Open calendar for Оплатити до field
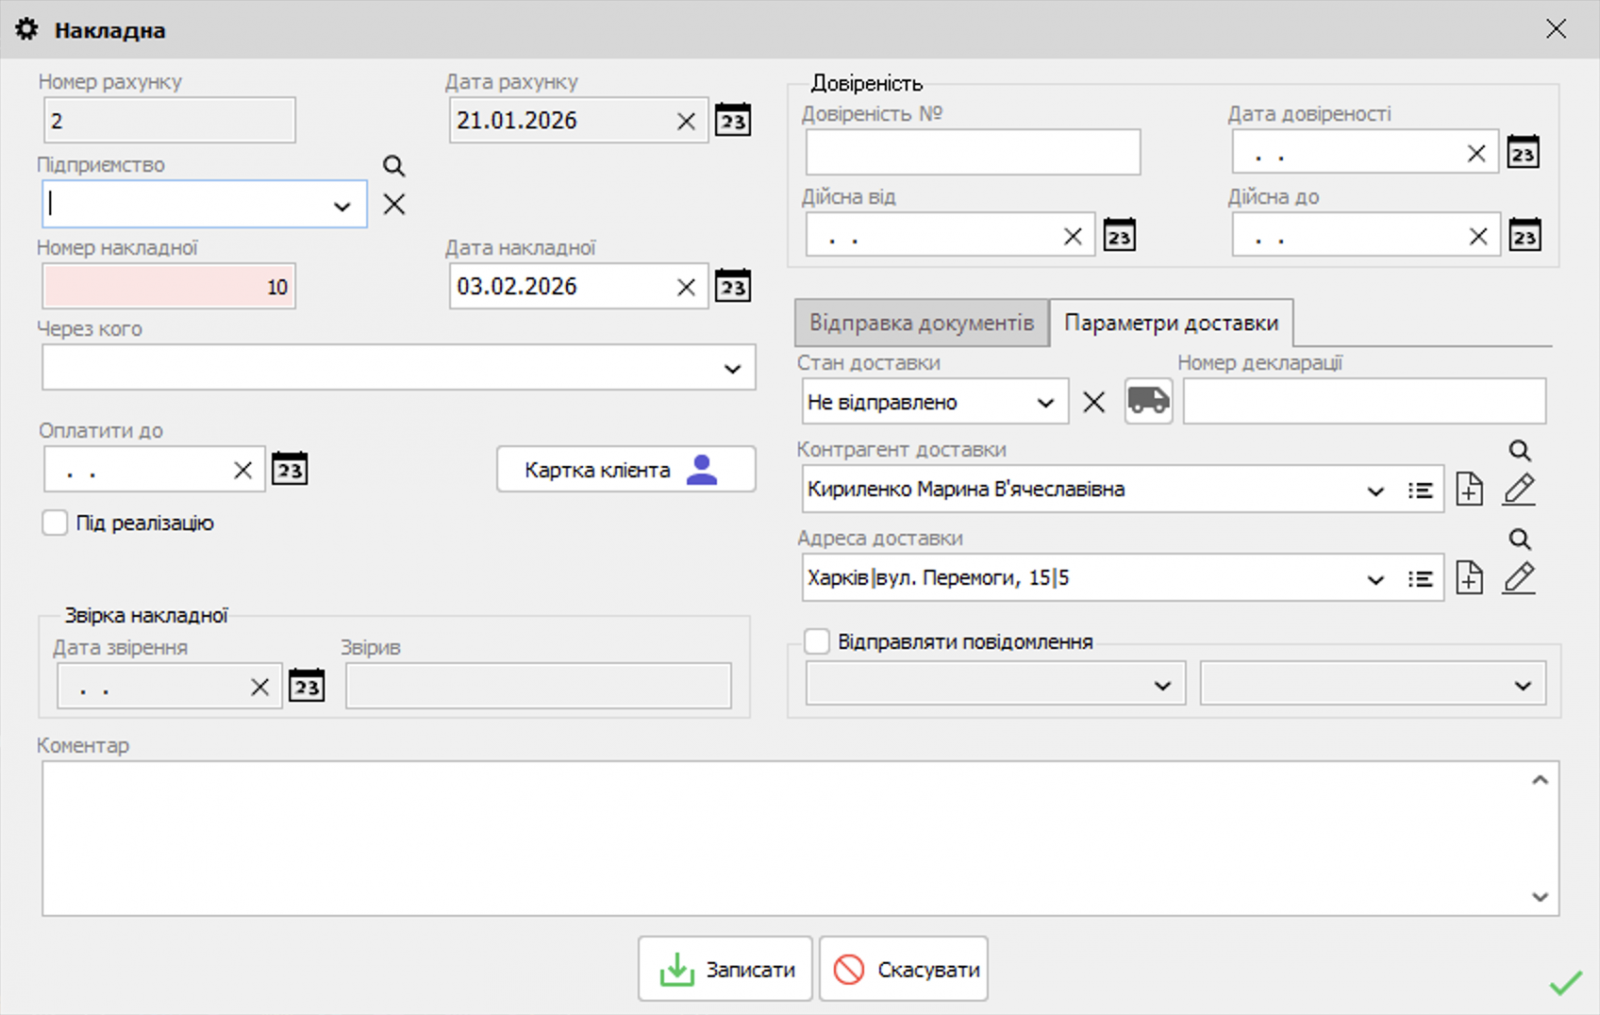 tap(290, 470)
